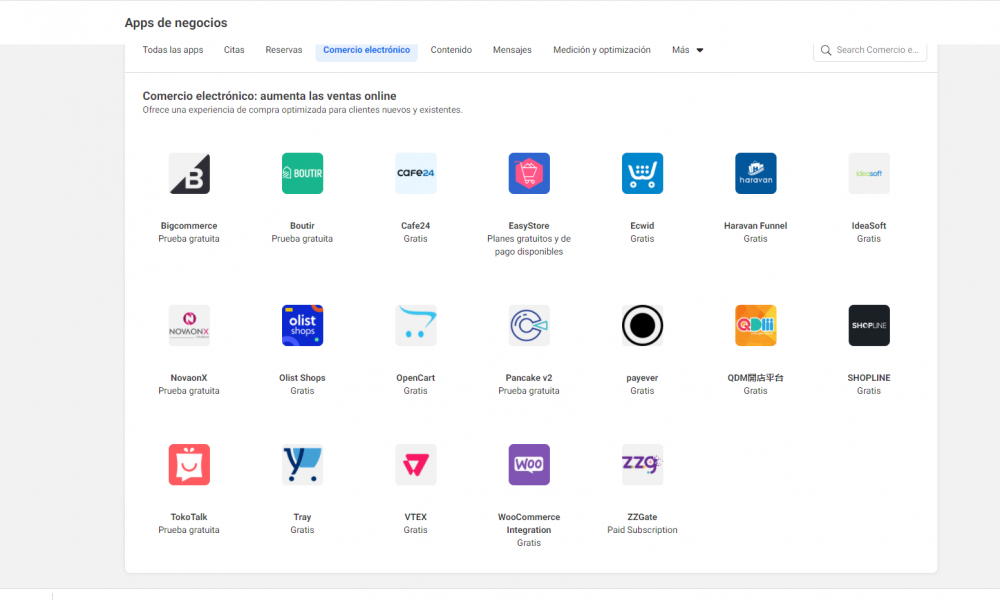Select the Comercio electrónico tab
The width and height of the screenshot is (1000, 600).
pyautogui.click(x=367, y=50)
